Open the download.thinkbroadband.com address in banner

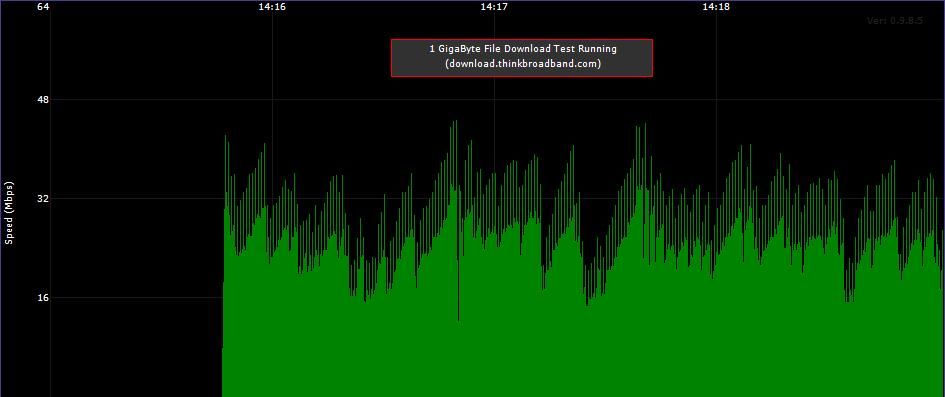pos(523,63)
